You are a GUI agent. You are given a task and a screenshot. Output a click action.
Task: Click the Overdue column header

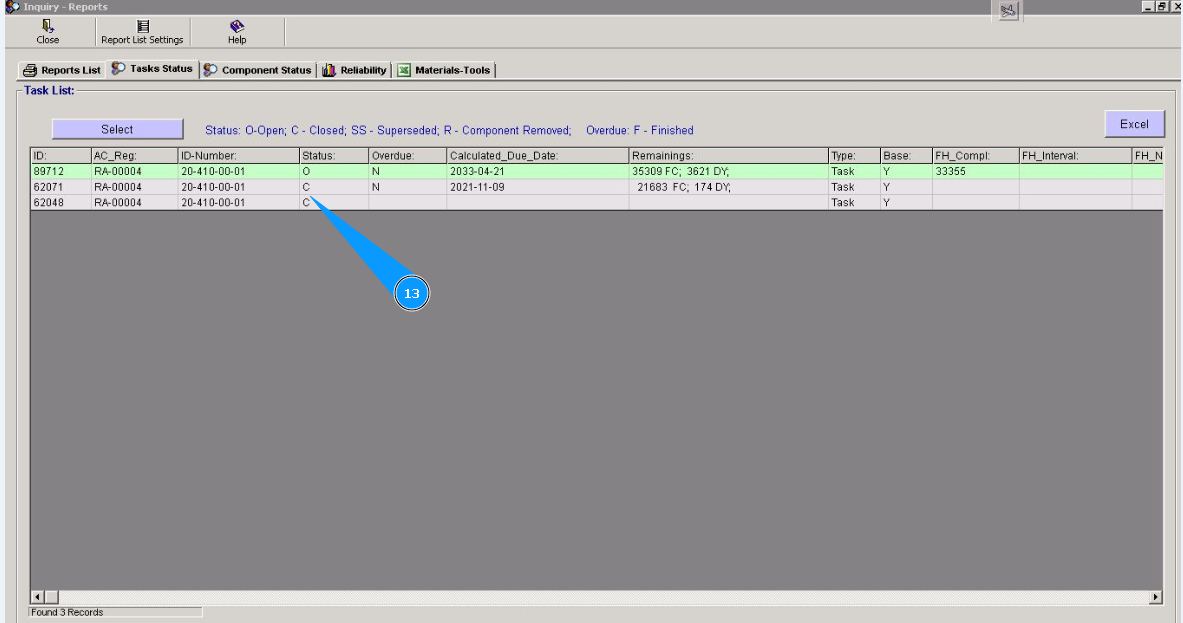(407, 155)
